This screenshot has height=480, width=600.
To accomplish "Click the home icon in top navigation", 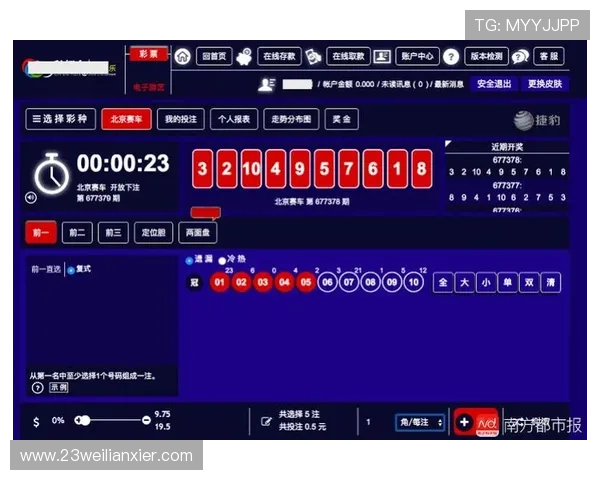I will [x=182, y=57].
